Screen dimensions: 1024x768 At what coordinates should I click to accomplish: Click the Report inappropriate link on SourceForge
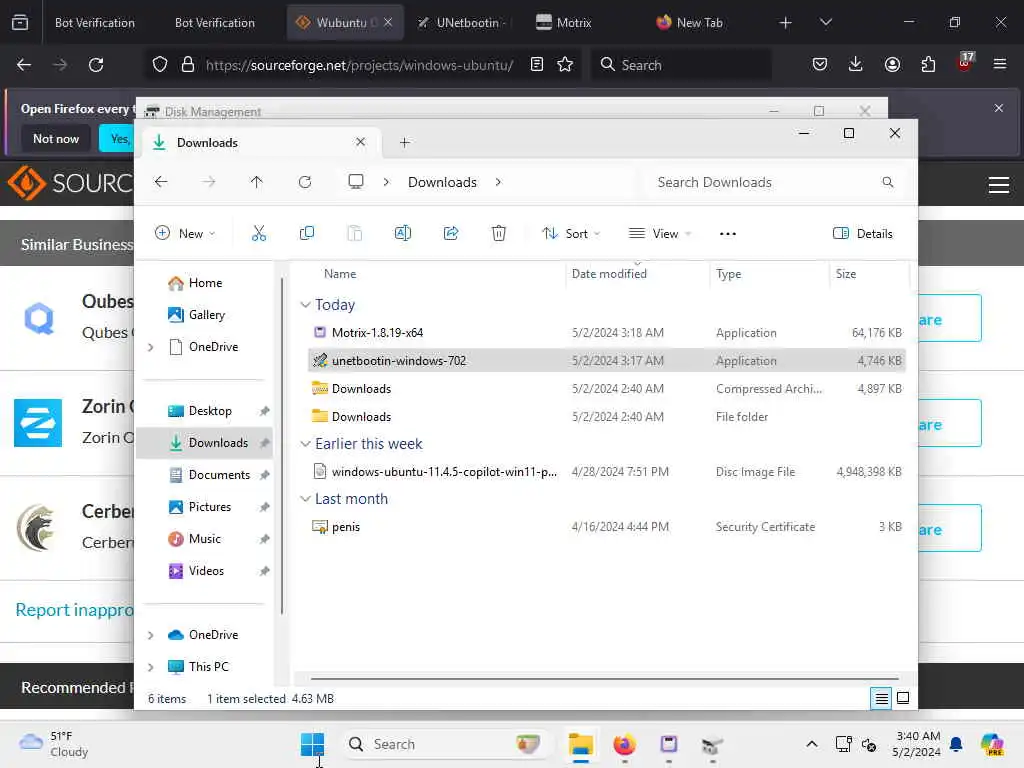point(74,609)
